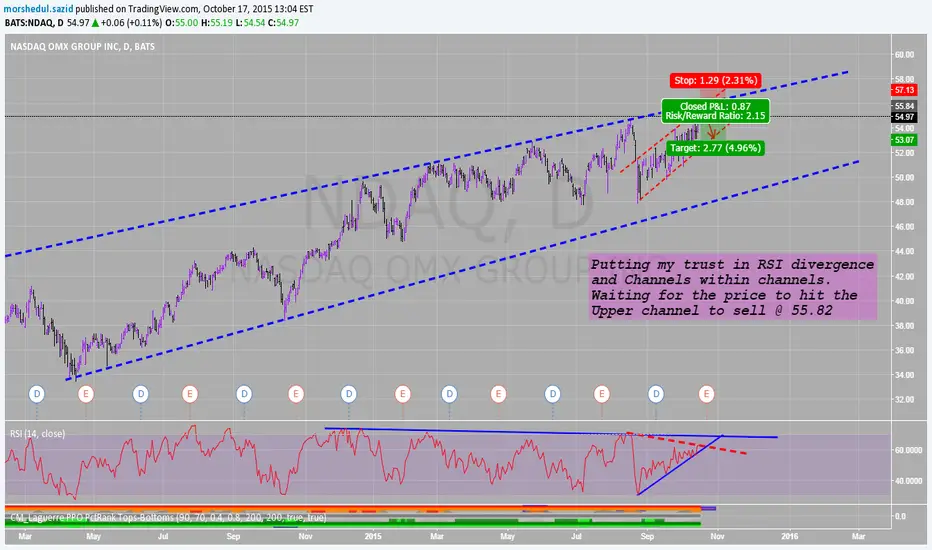Click the earnings E marker for July 2014
The width and height of the screenshot is (932, 550).
190,394
